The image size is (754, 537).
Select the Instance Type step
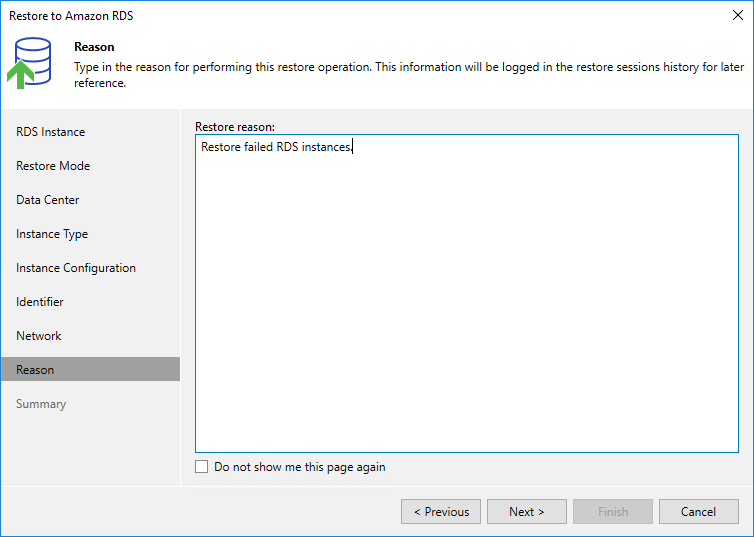[x=52, y=234]
